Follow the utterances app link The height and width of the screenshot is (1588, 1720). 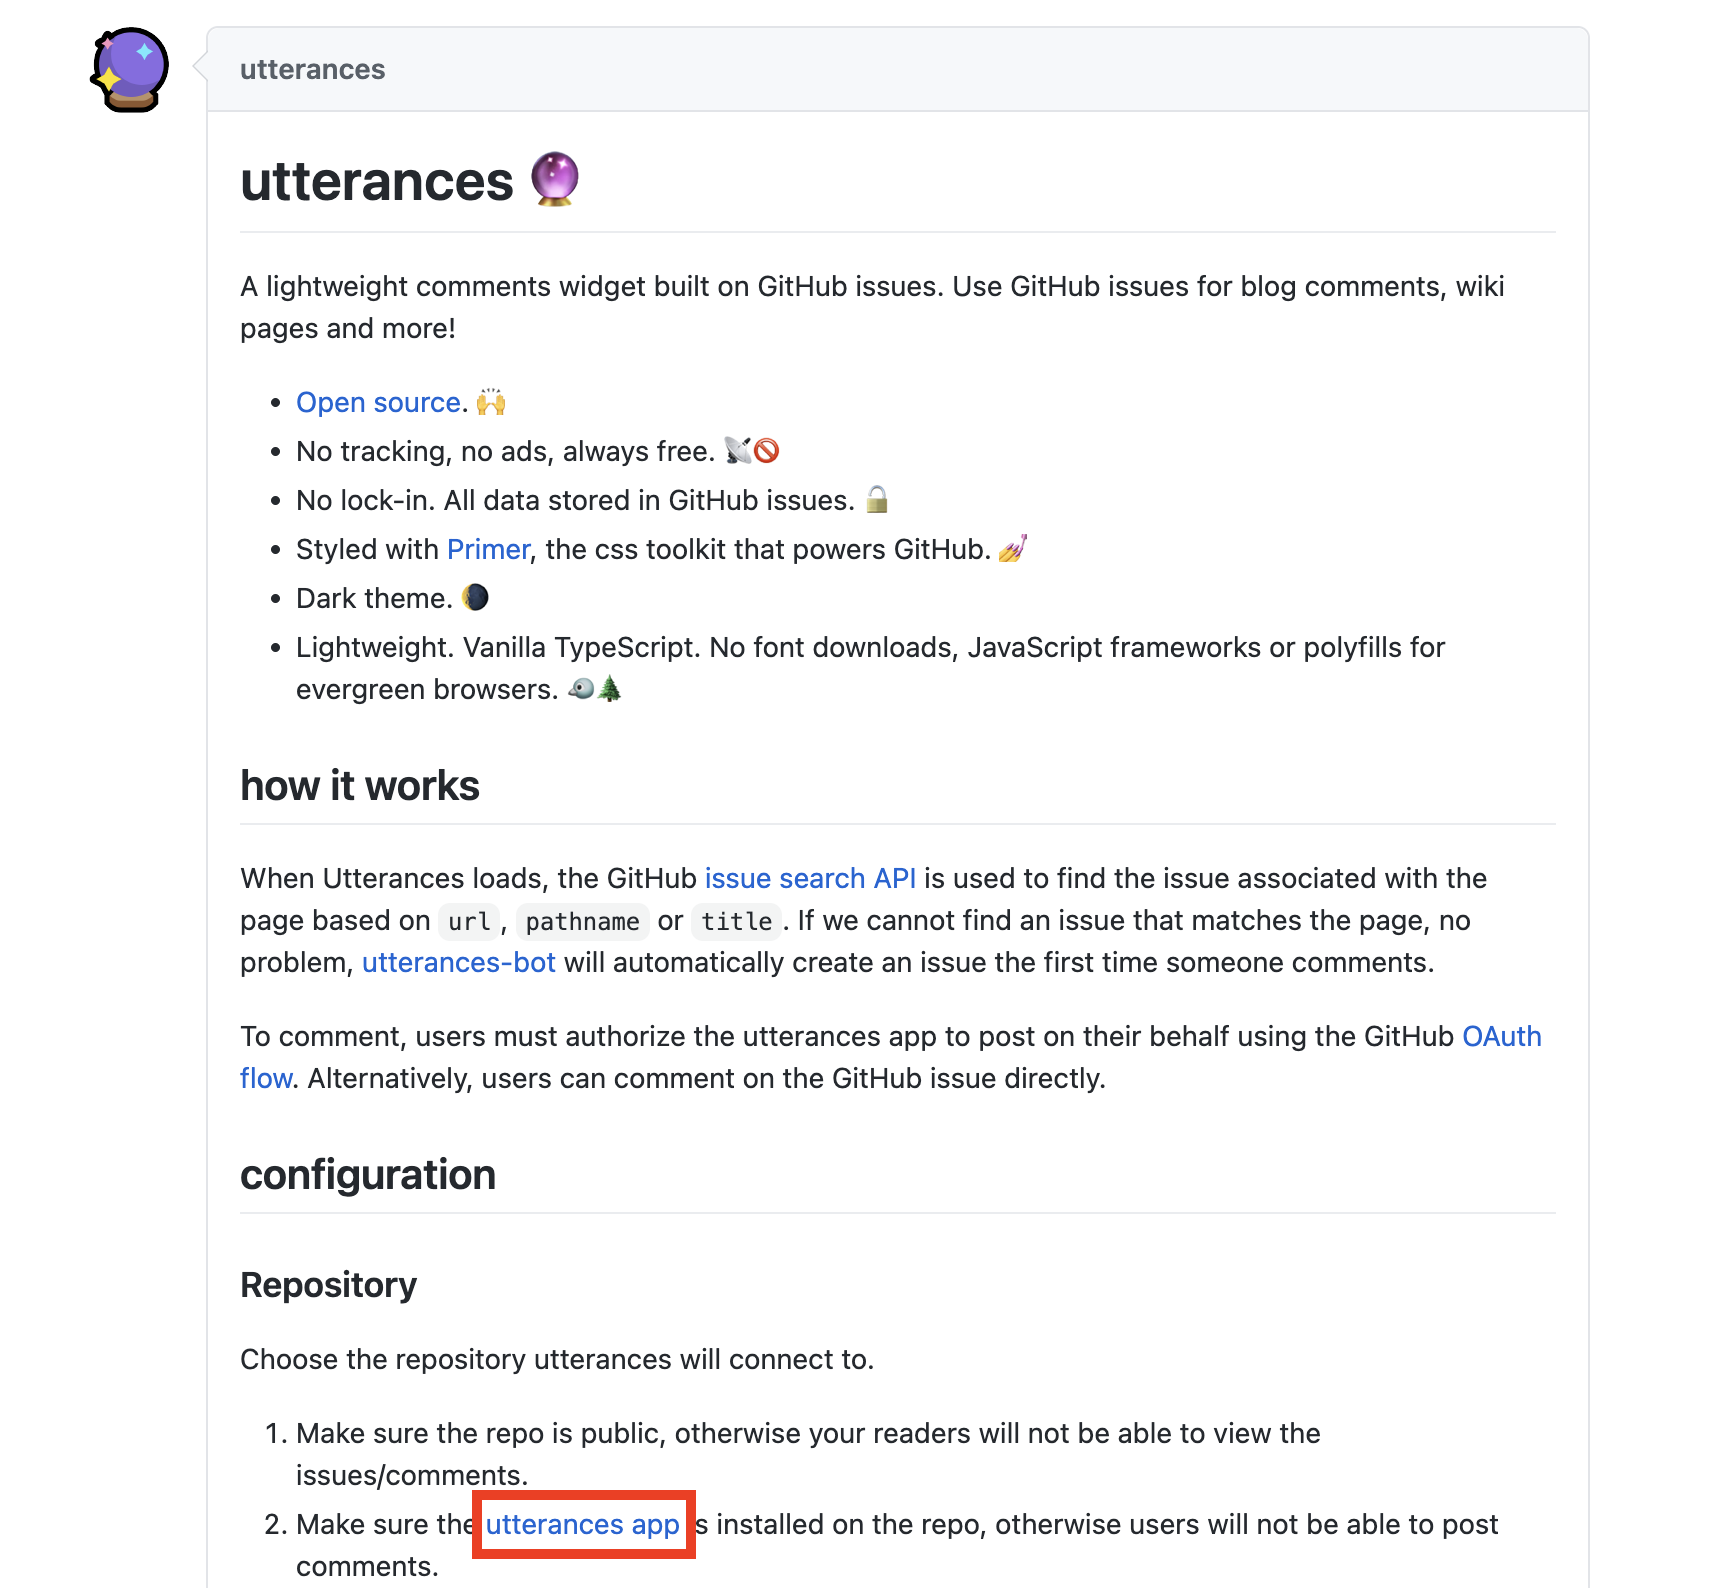(x=581, y=1524)
